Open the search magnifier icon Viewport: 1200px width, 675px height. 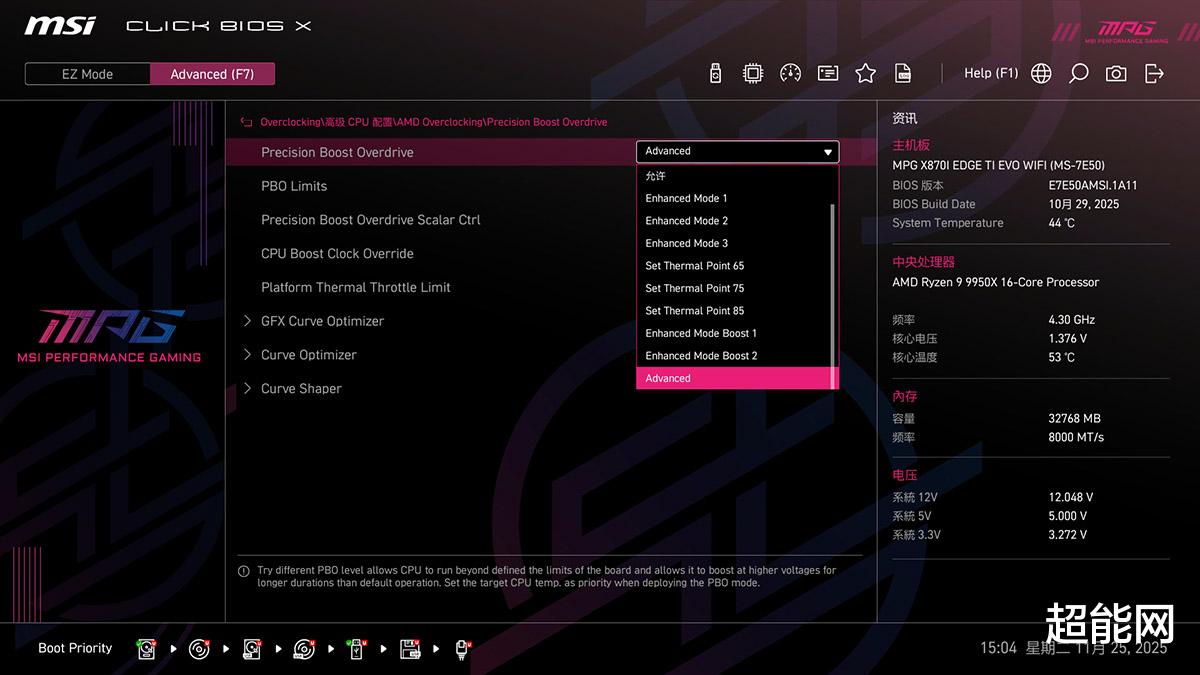pyautogui.click(x=1078, y=73)
